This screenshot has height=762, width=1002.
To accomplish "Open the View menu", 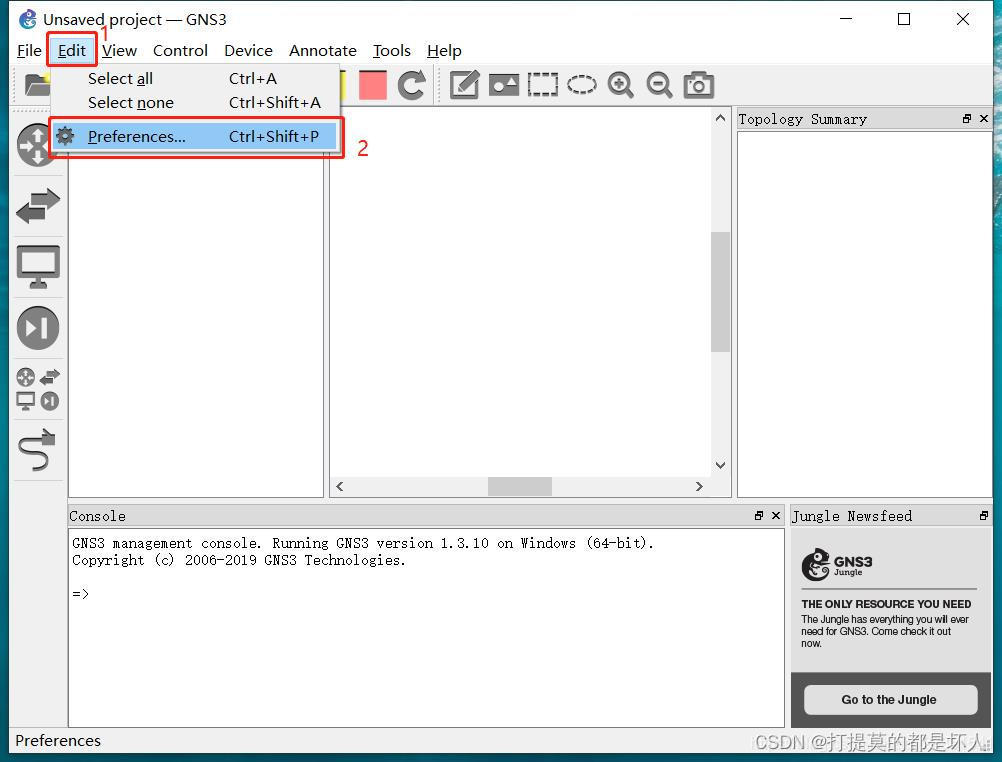I will coord(119,51).
